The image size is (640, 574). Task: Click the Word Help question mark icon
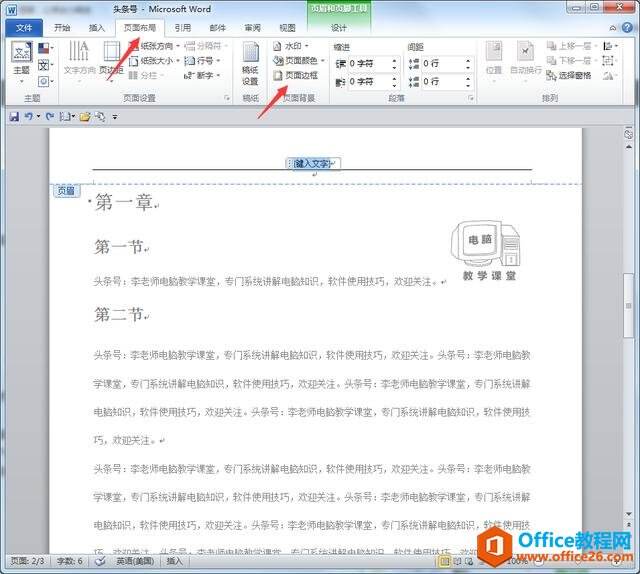[x=627, y=27]
